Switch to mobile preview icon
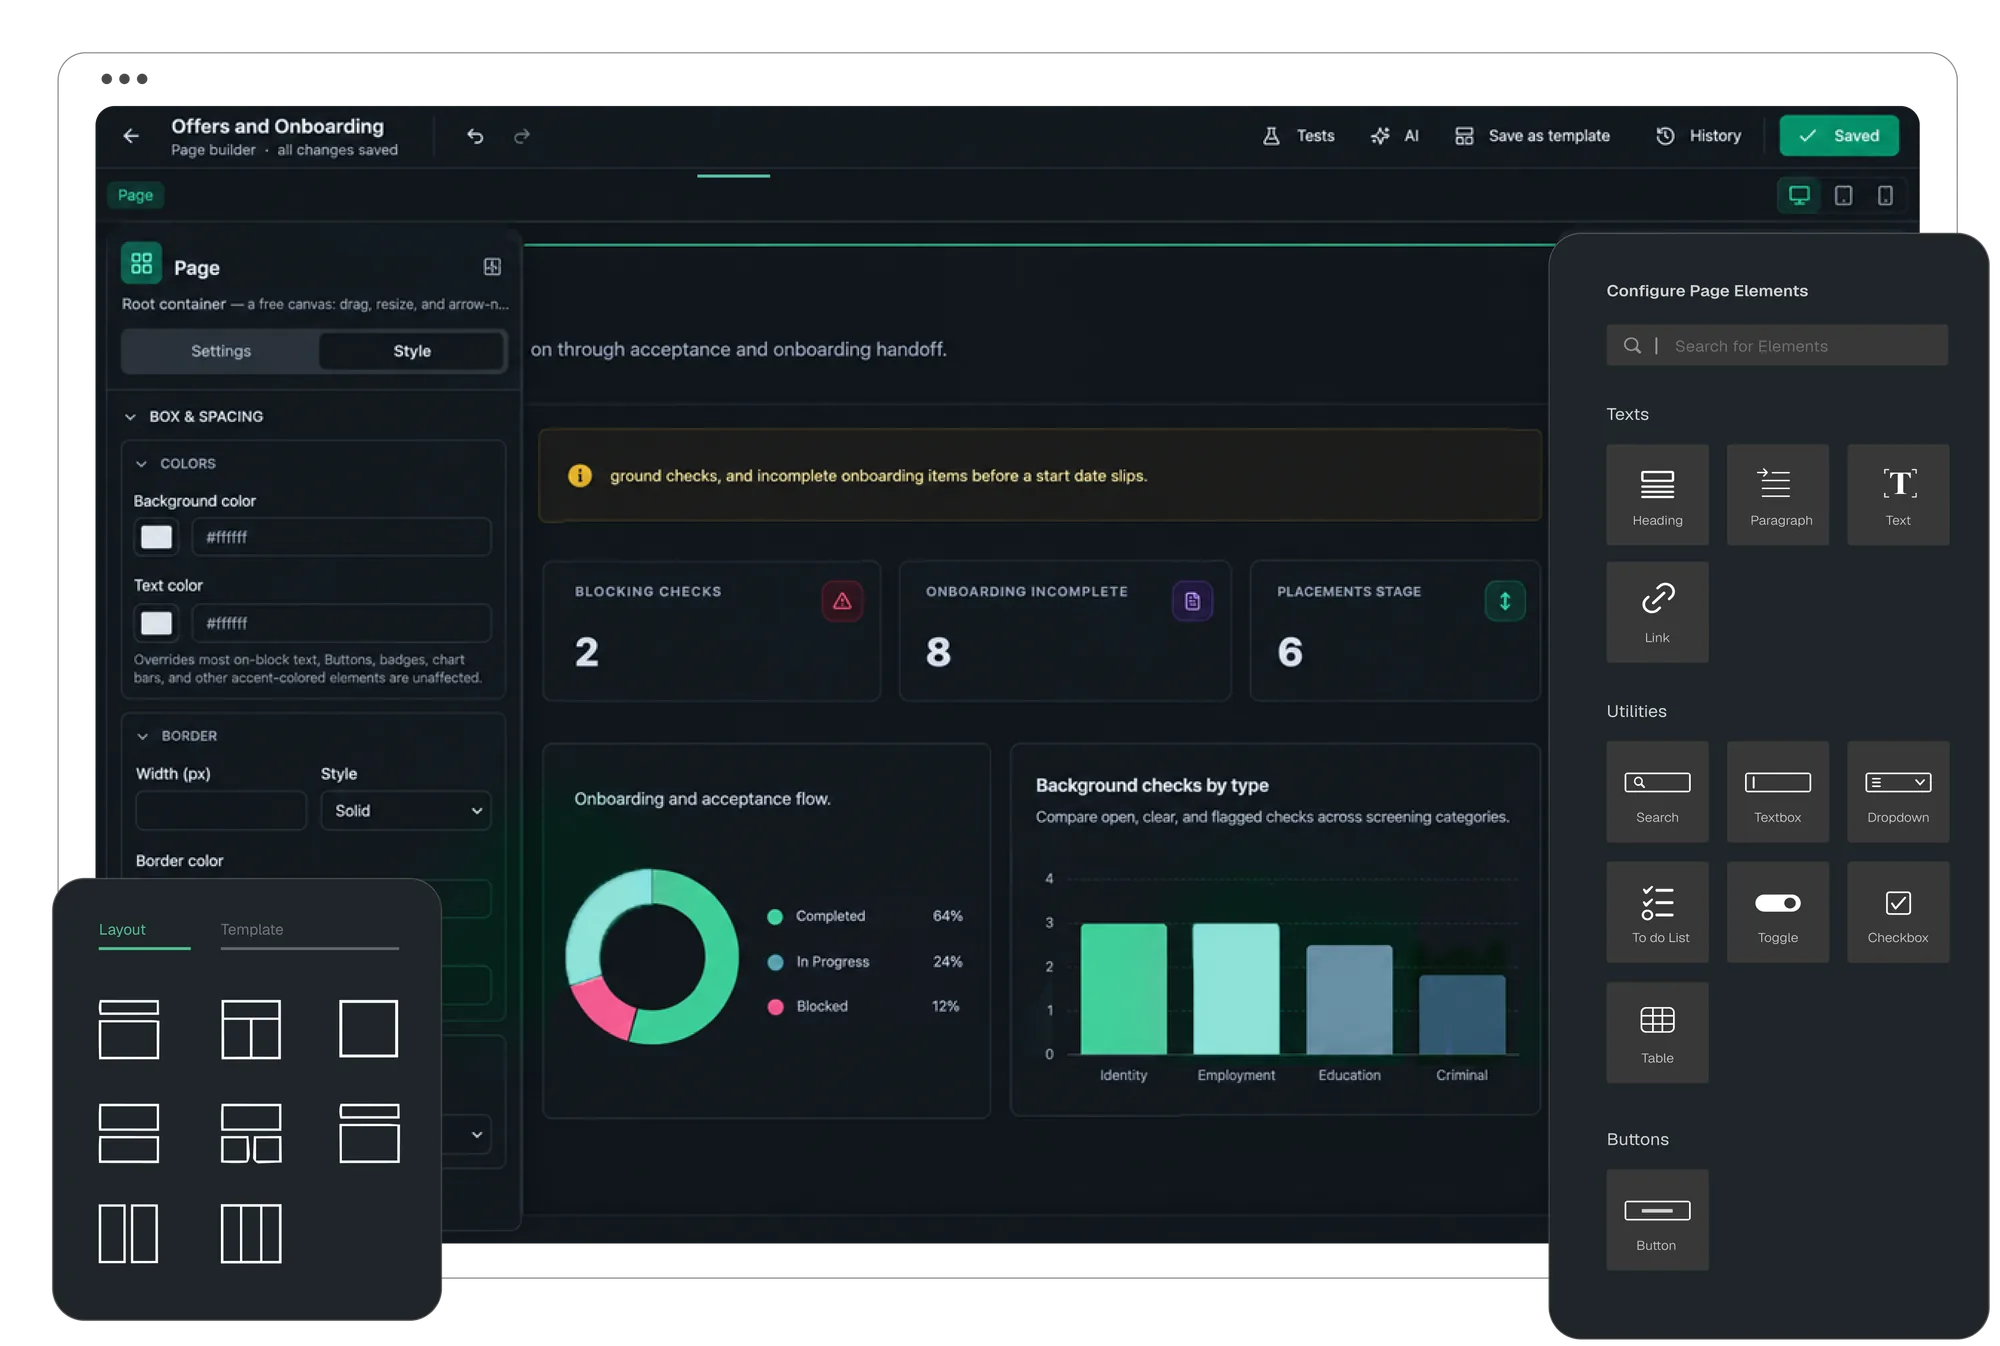This screenshot has height=1346, width=2000. pos(1885,195)
